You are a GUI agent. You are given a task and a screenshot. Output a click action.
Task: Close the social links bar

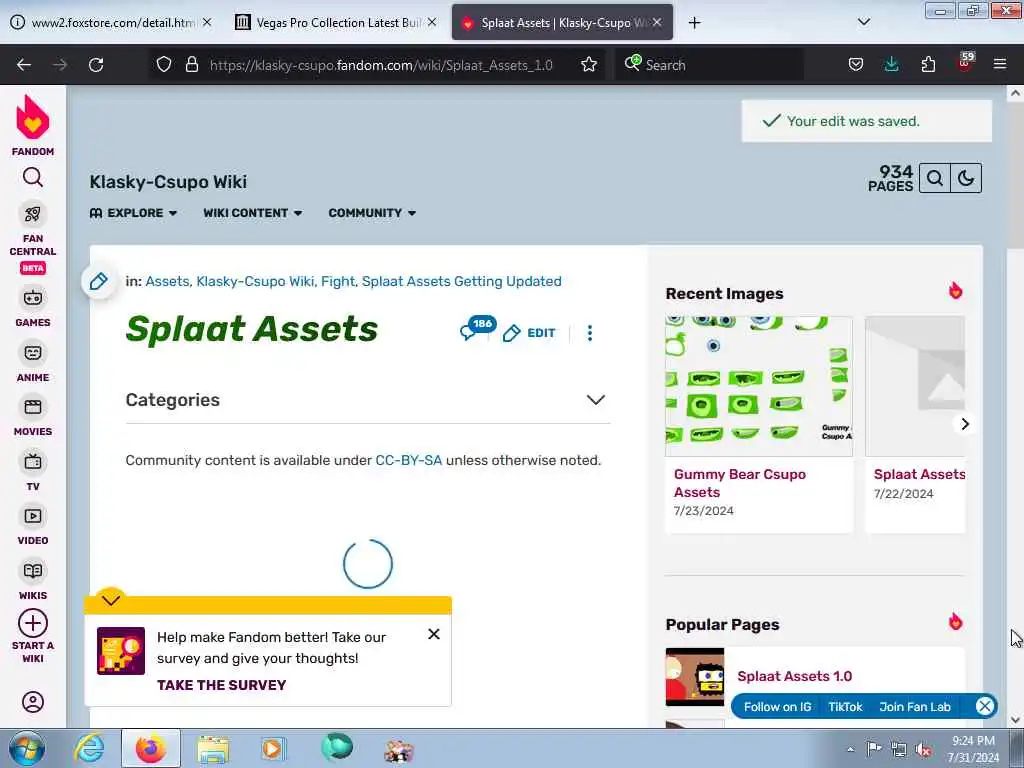(984, 707)
